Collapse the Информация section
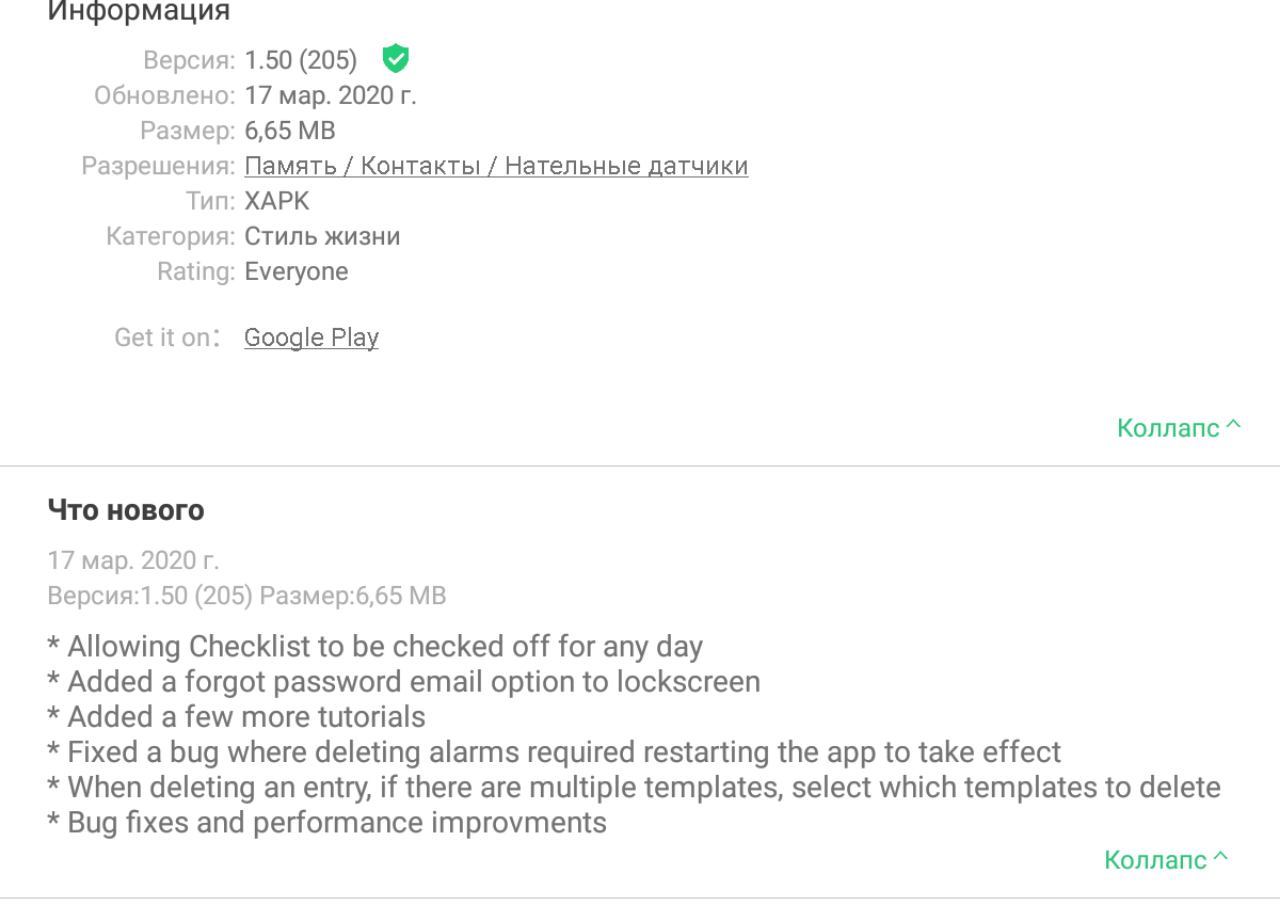The height and width of the screenshot is (924, 1280). (x=1179, y=428)
